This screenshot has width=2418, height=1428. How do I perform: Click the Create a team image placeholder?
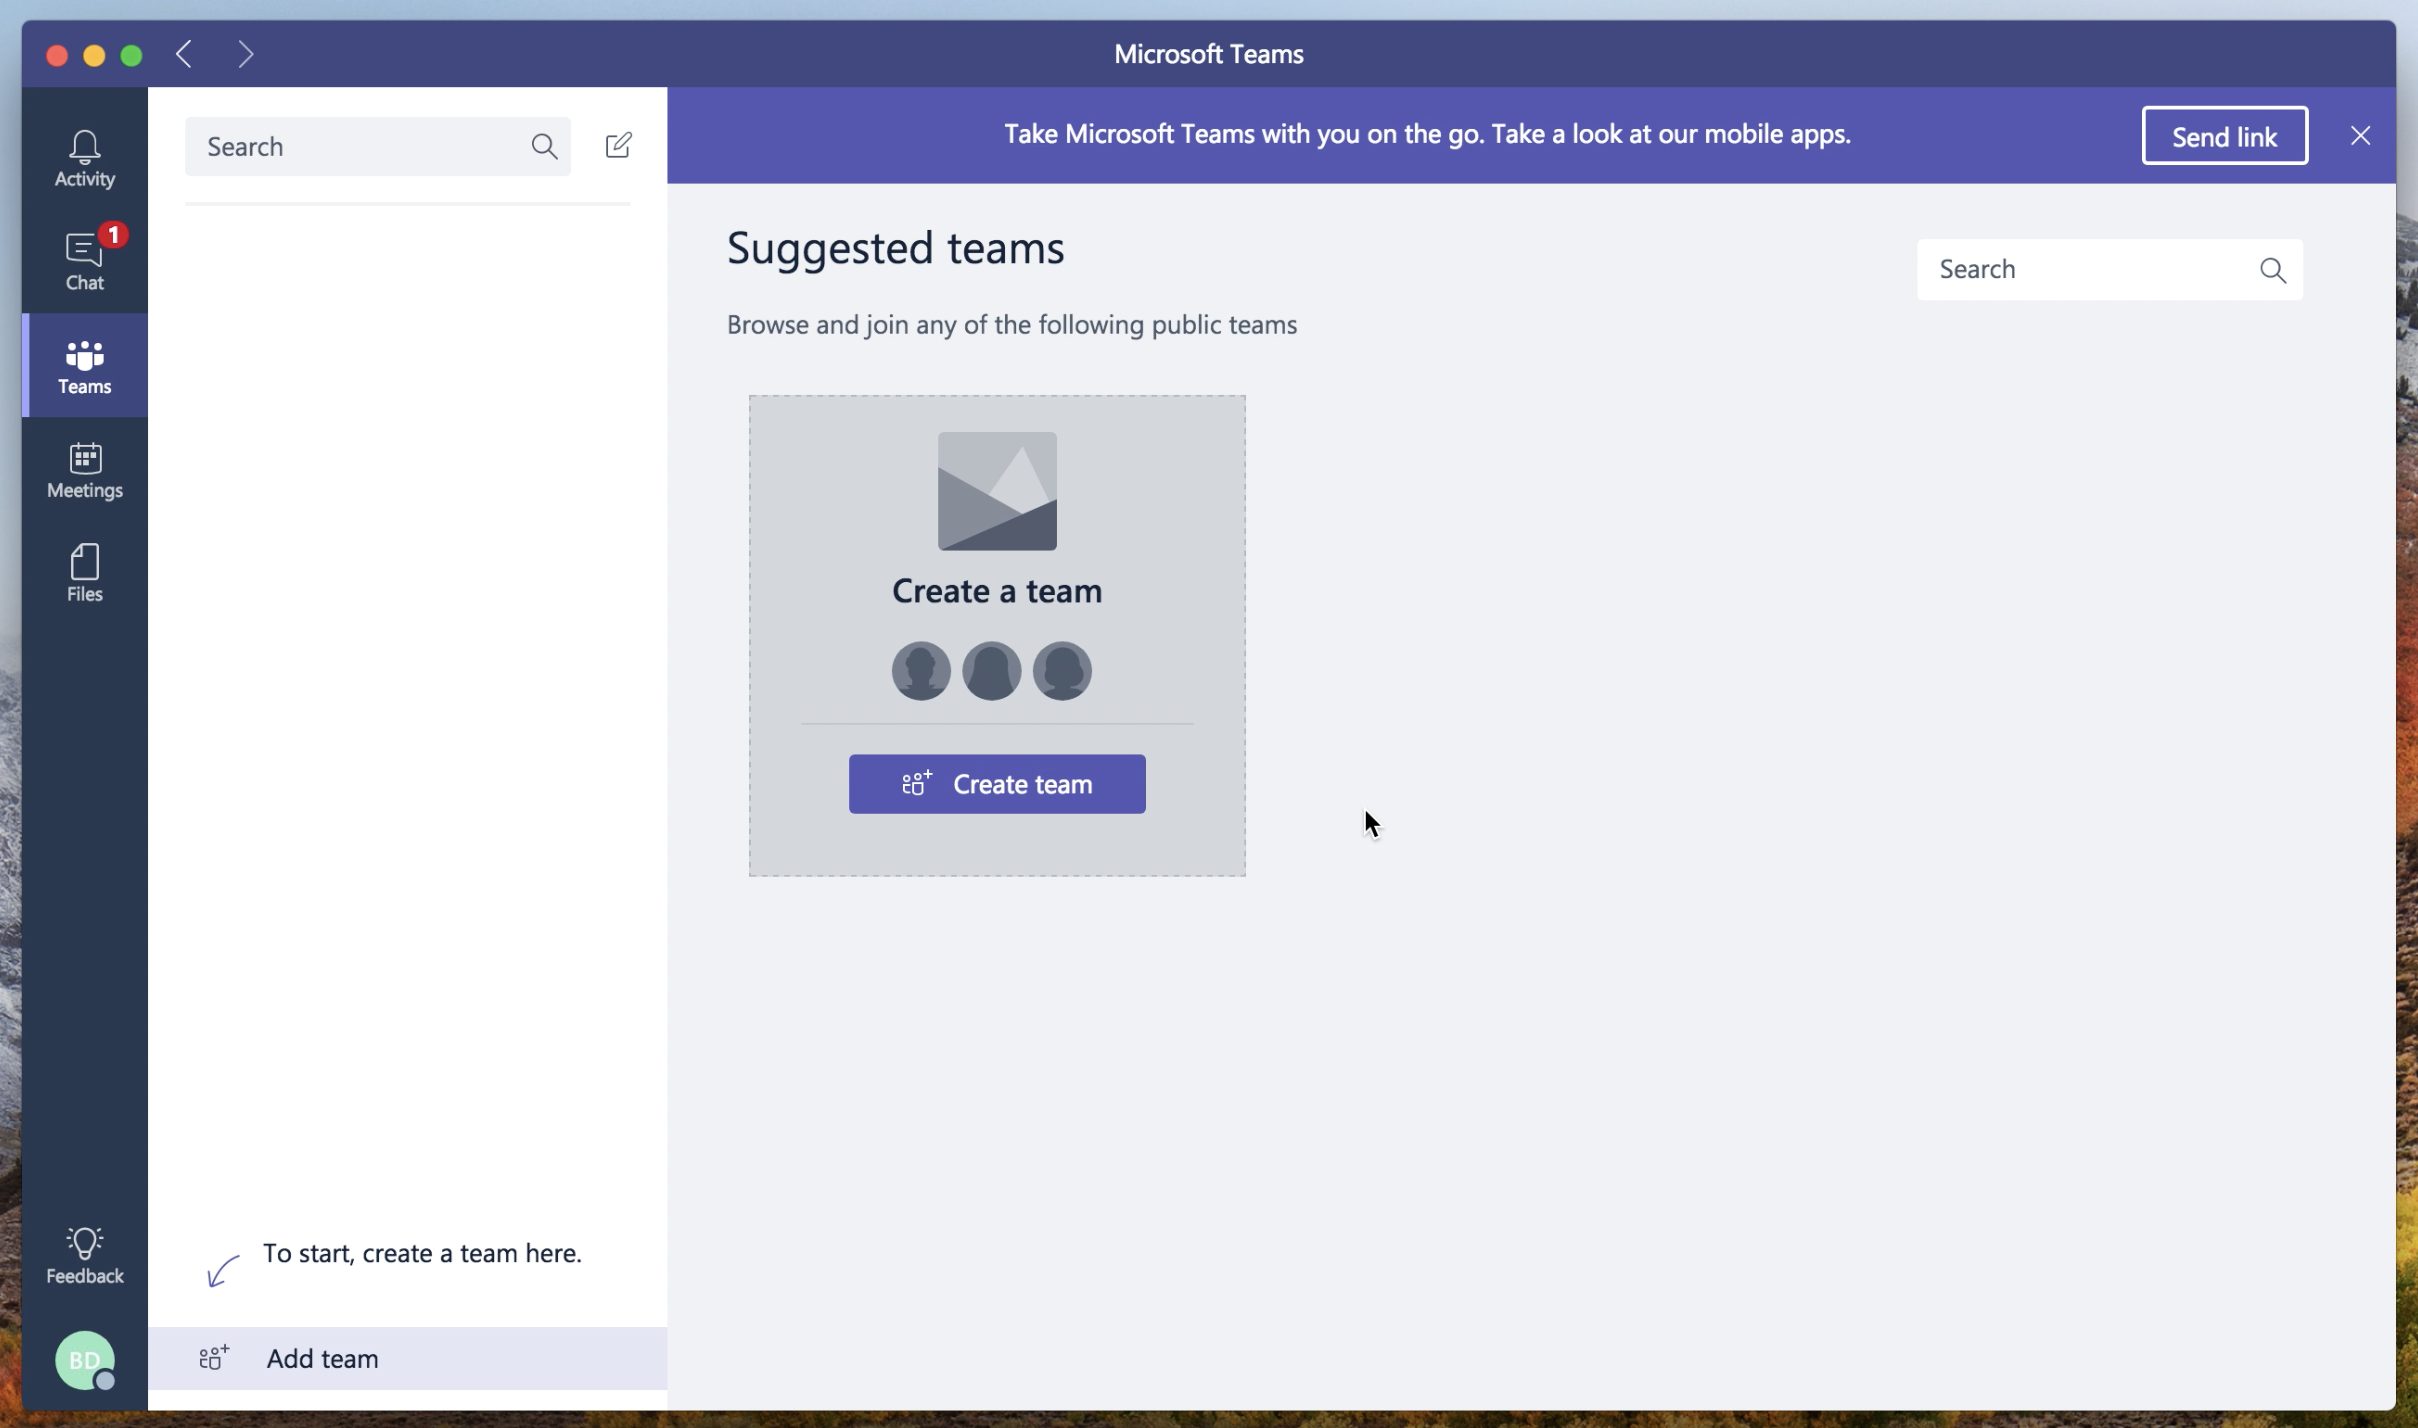tap(996, 491)
